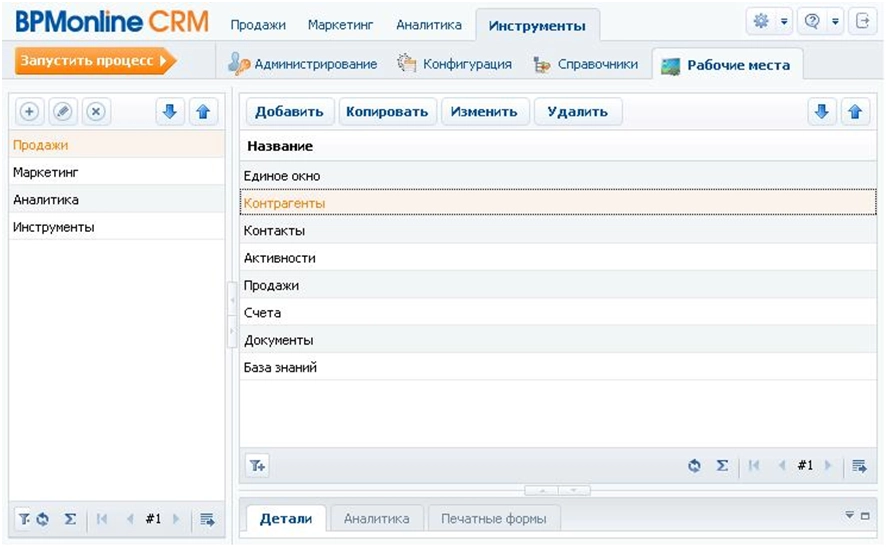
Task: Refresh the workplaces list
Action: [42, 519]
